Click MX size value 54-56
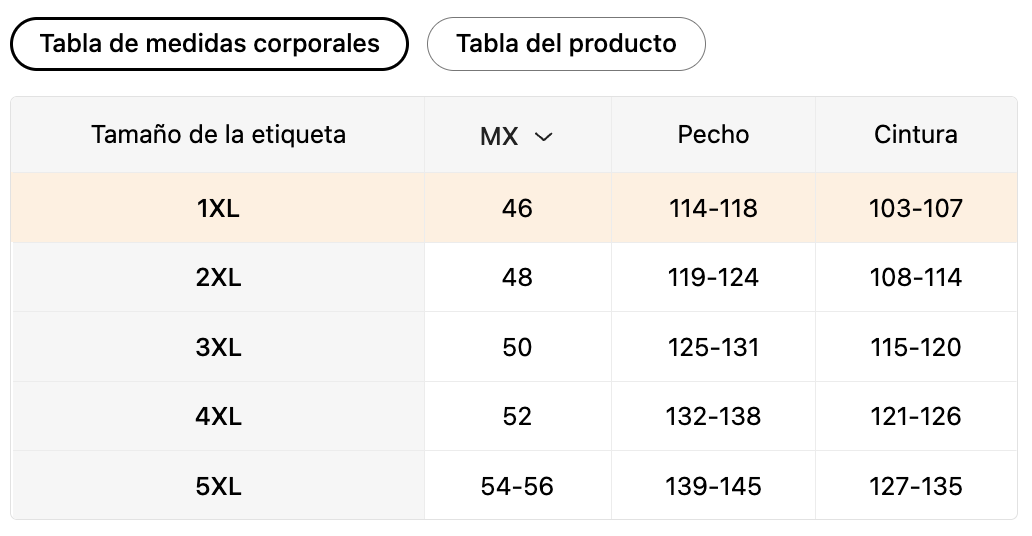Viewport: 1032px width, 536px height. pos(517,486)
